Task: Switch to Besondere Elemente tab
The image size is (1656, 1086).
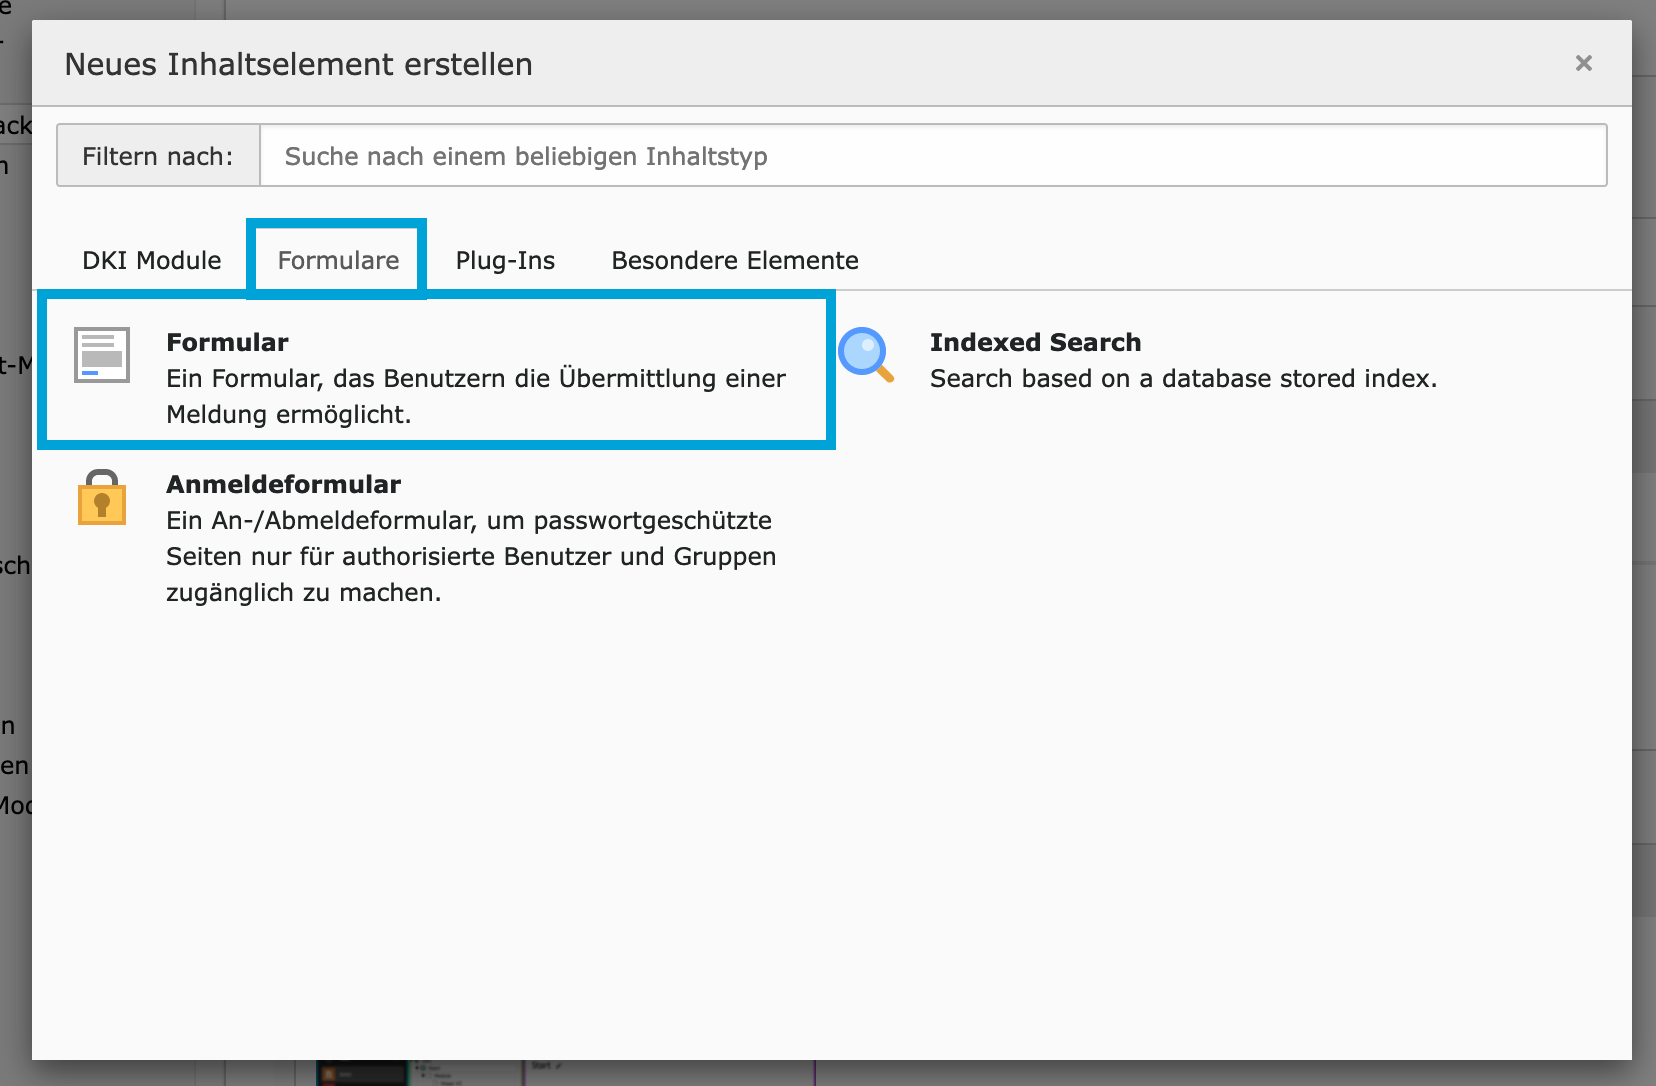Action: tap(735, 260)
